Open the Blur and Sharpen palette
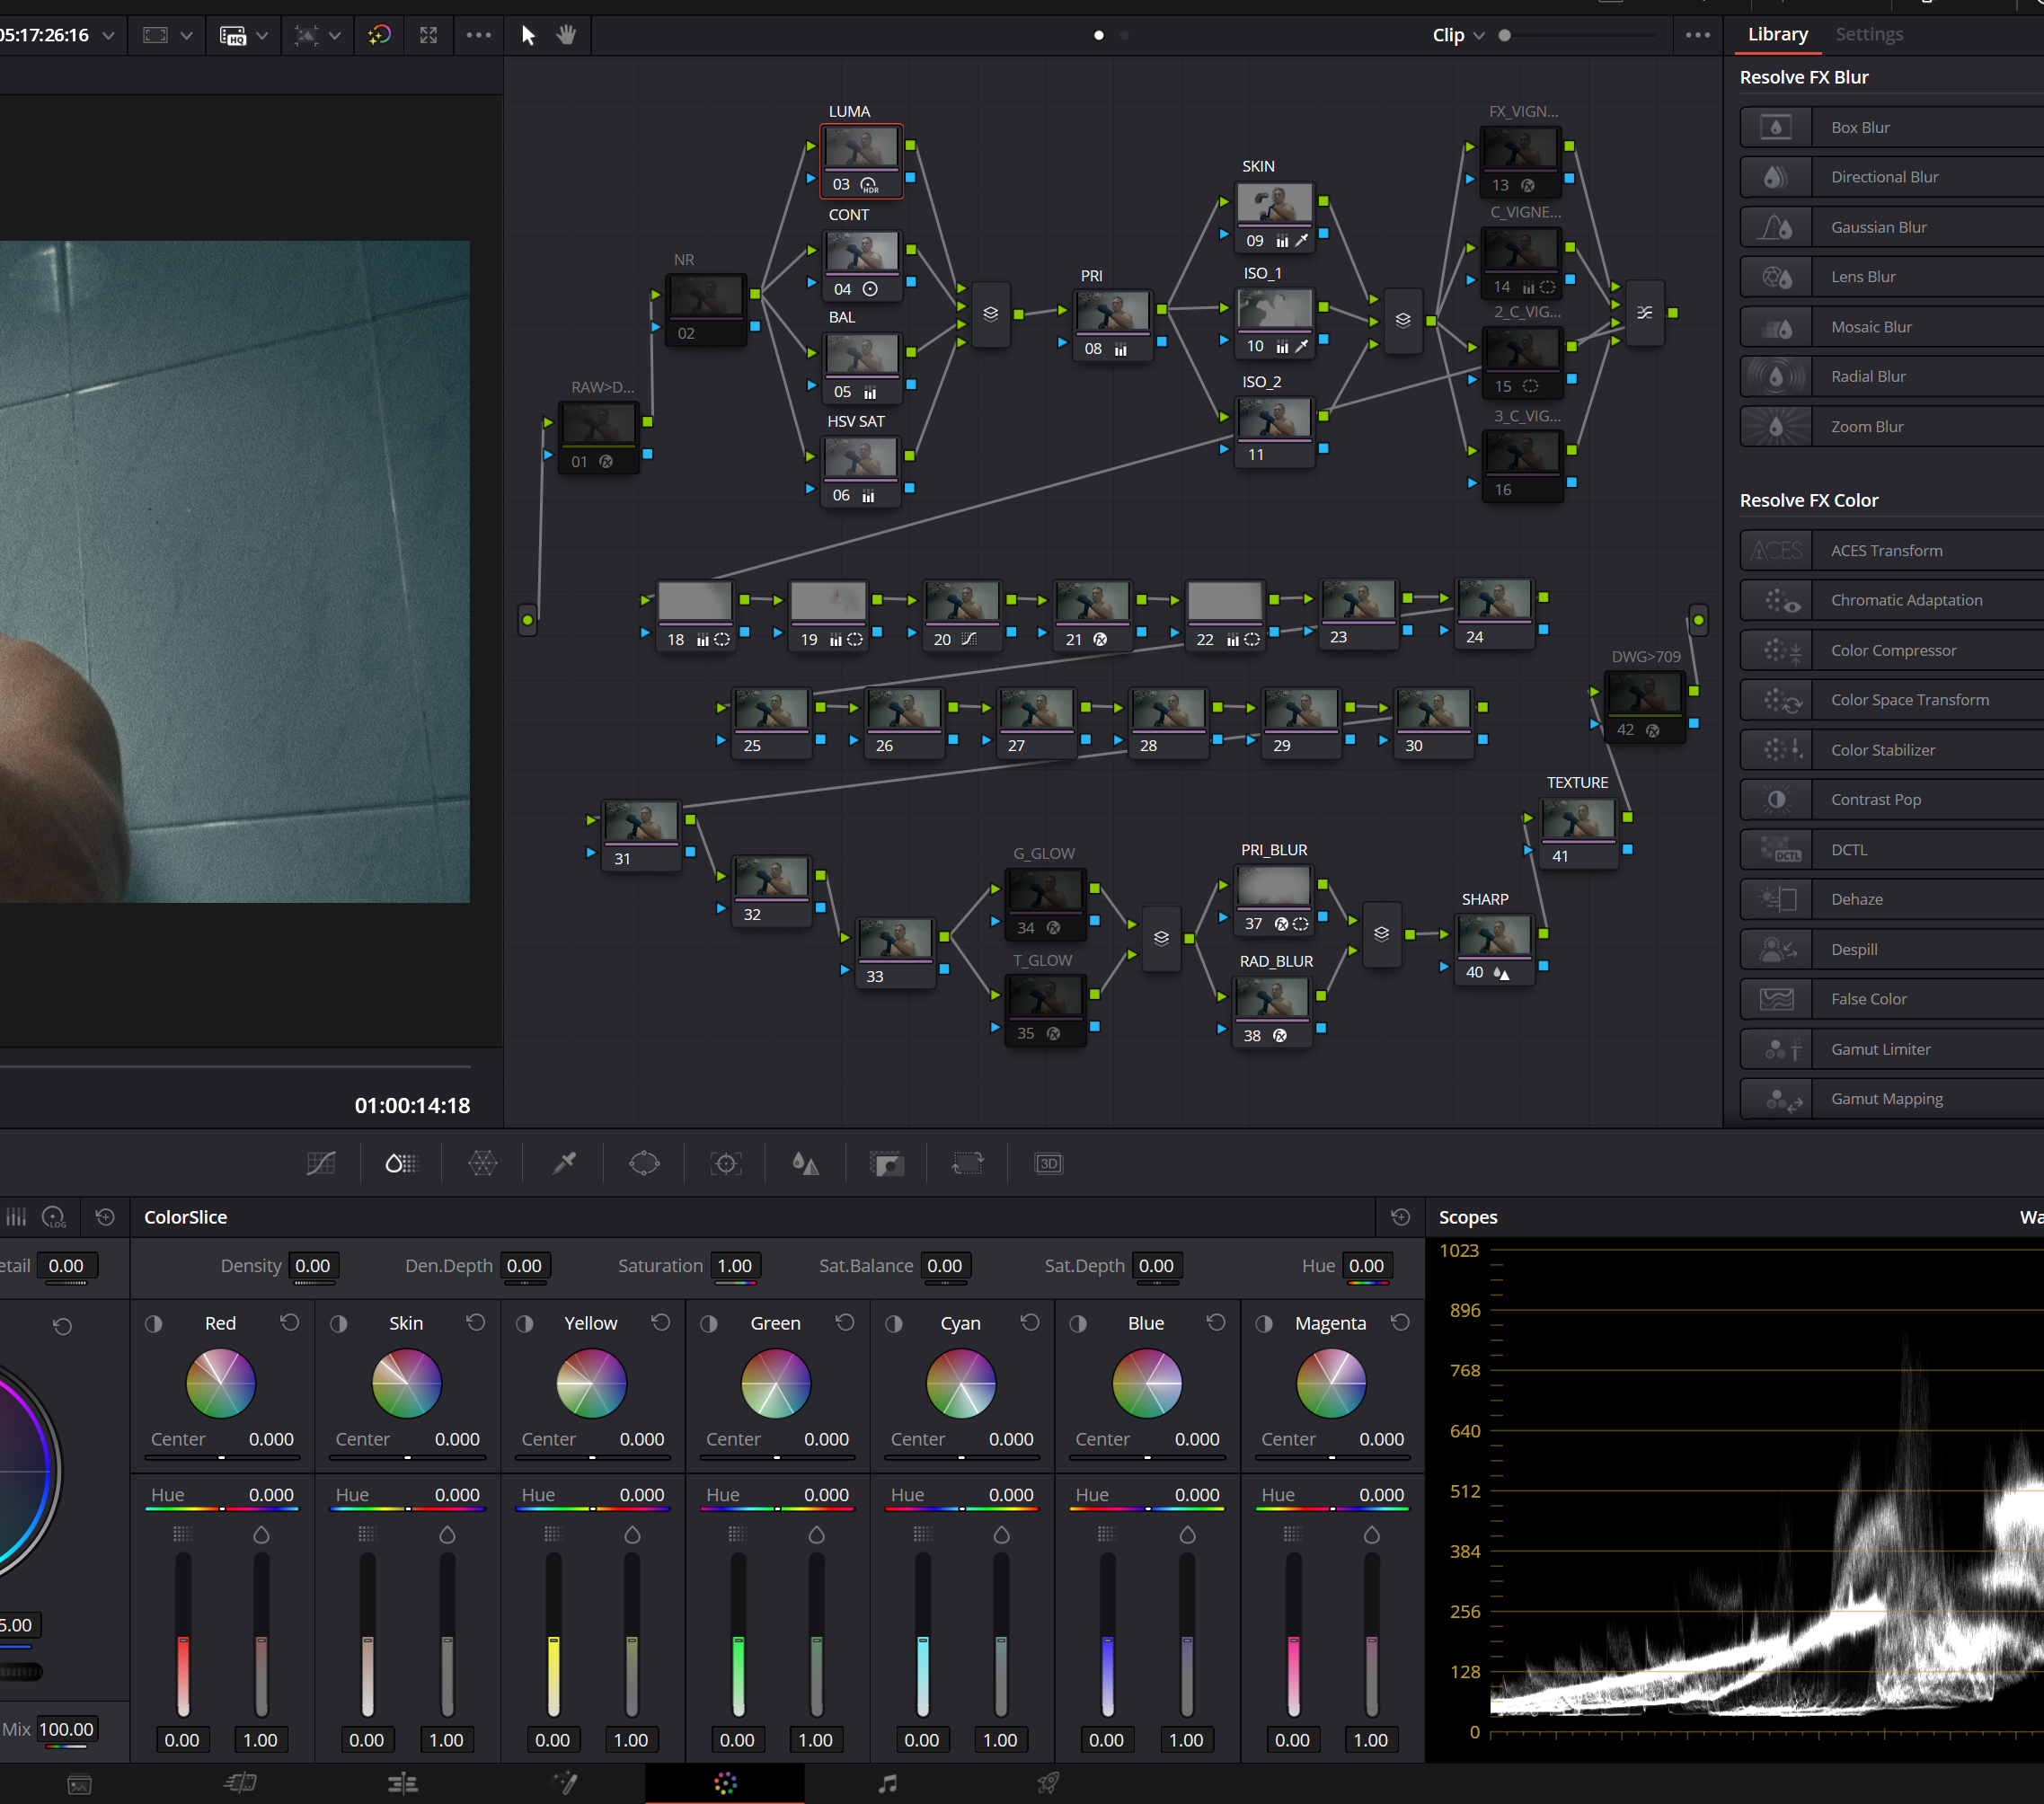The image size is (2044, 1804). click(x=805, y=1163)
